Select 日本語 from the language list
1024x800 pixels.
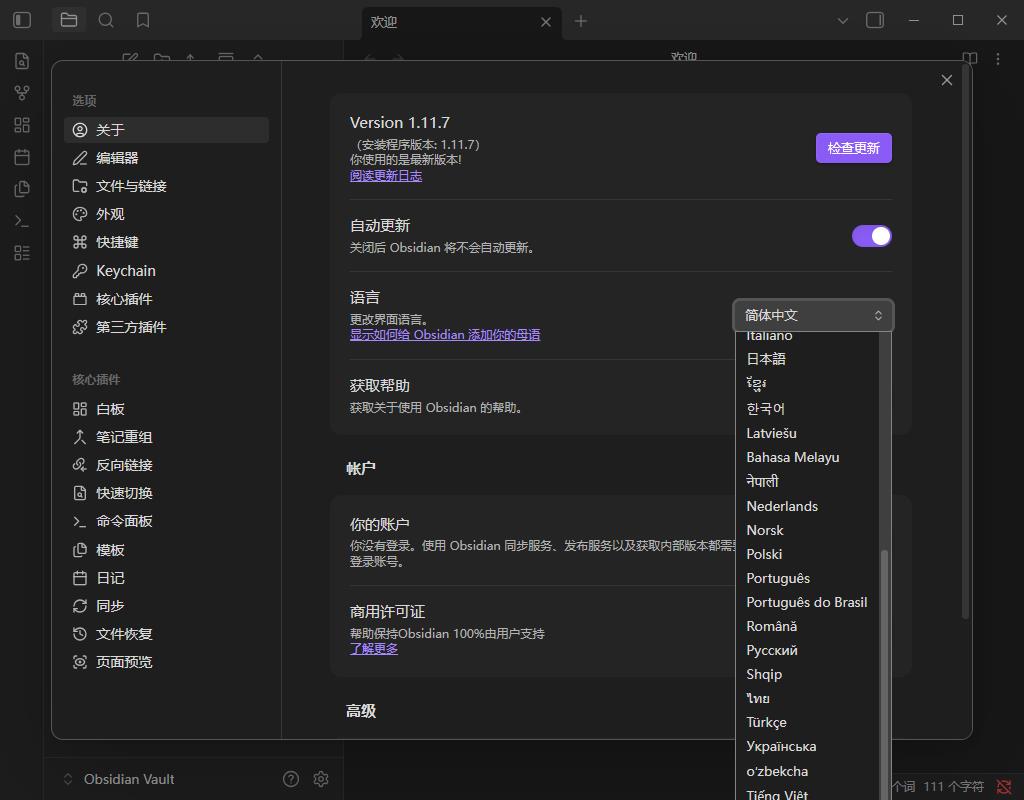[x=766, y=359]
